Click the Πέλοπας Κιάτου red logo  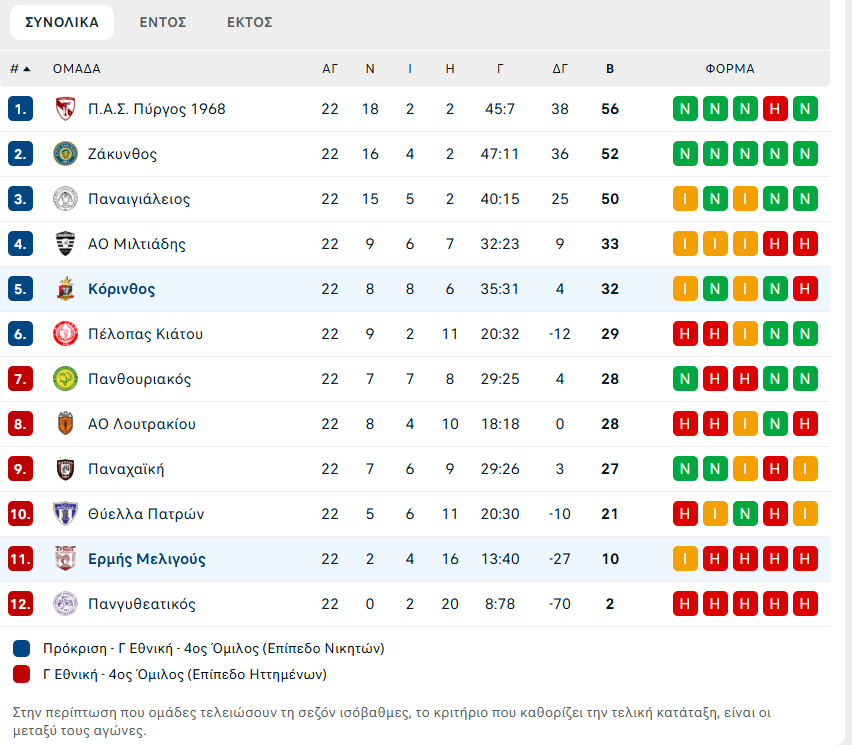(65, 334)
